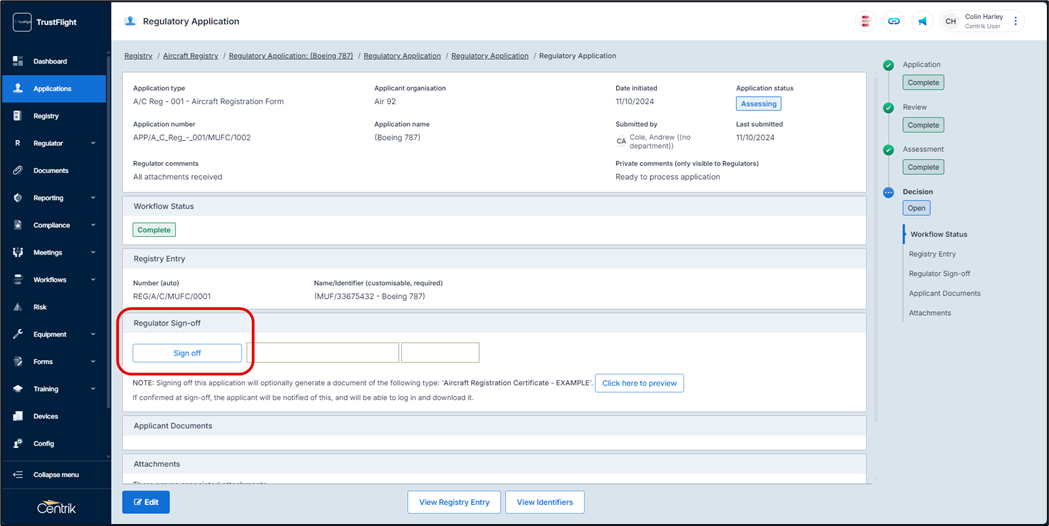
Task: Jump to Applicant Documents section link
Action: [x=944, y=293]
